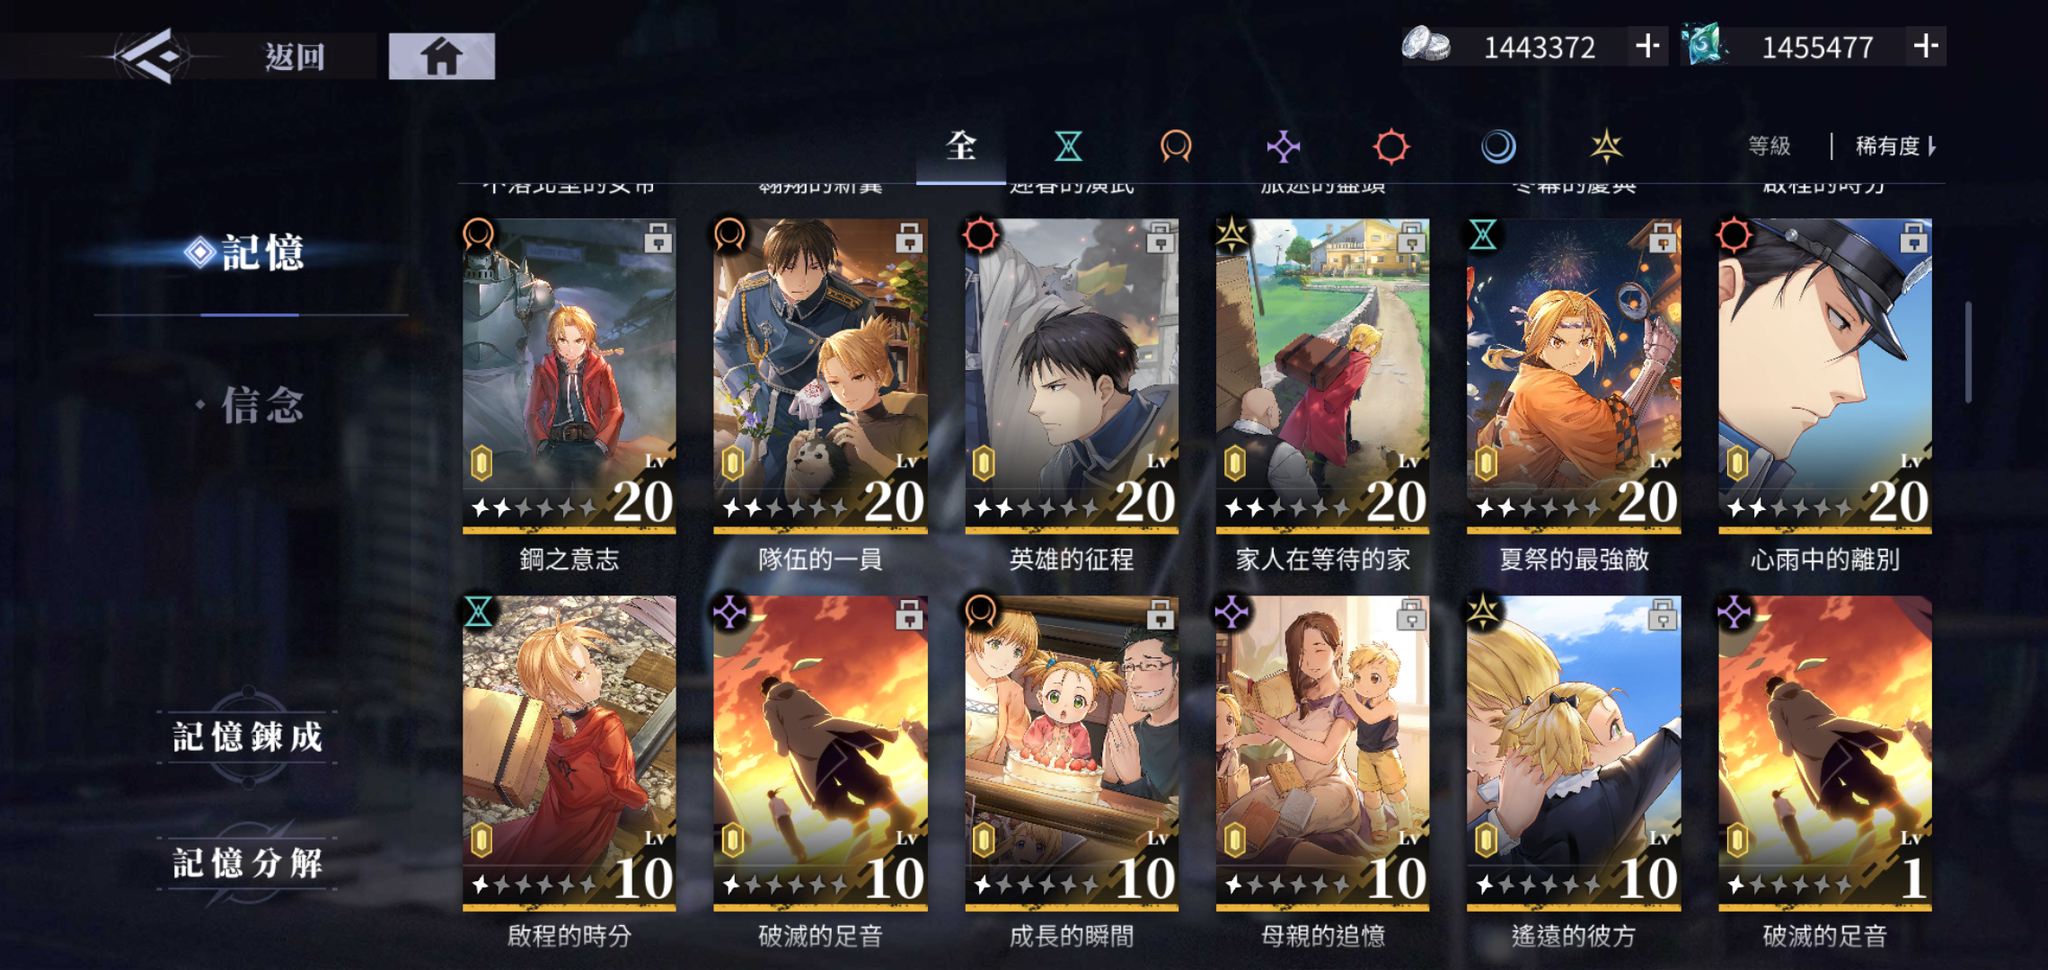
Task: Switch to the 全 filter tab
Action: coord(961,147)
